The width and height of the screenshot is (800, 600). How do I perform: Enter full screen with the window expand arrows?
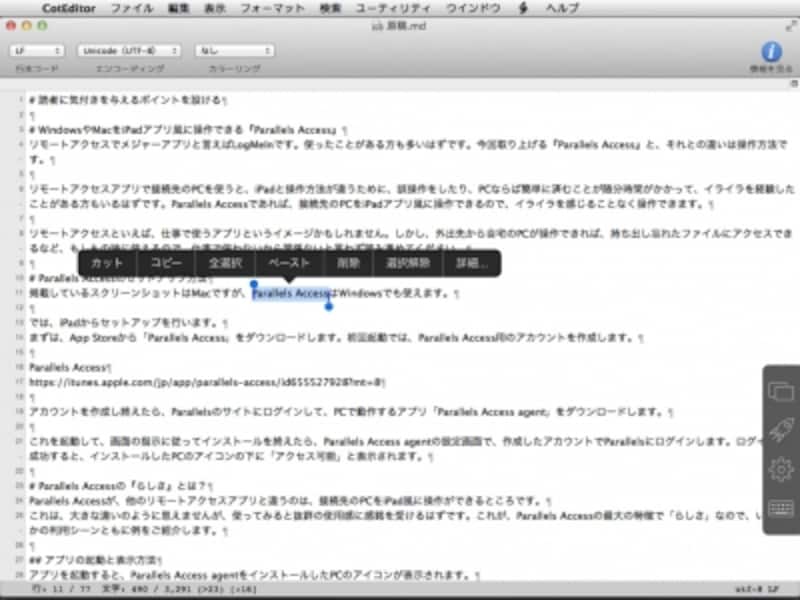(x=791, y=26)
